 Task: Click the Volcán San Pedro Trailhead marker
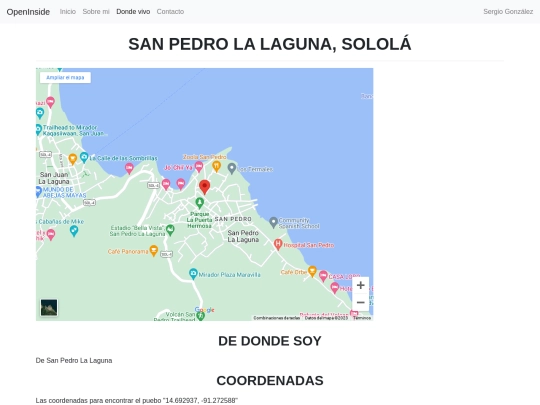tap(200, 315)
